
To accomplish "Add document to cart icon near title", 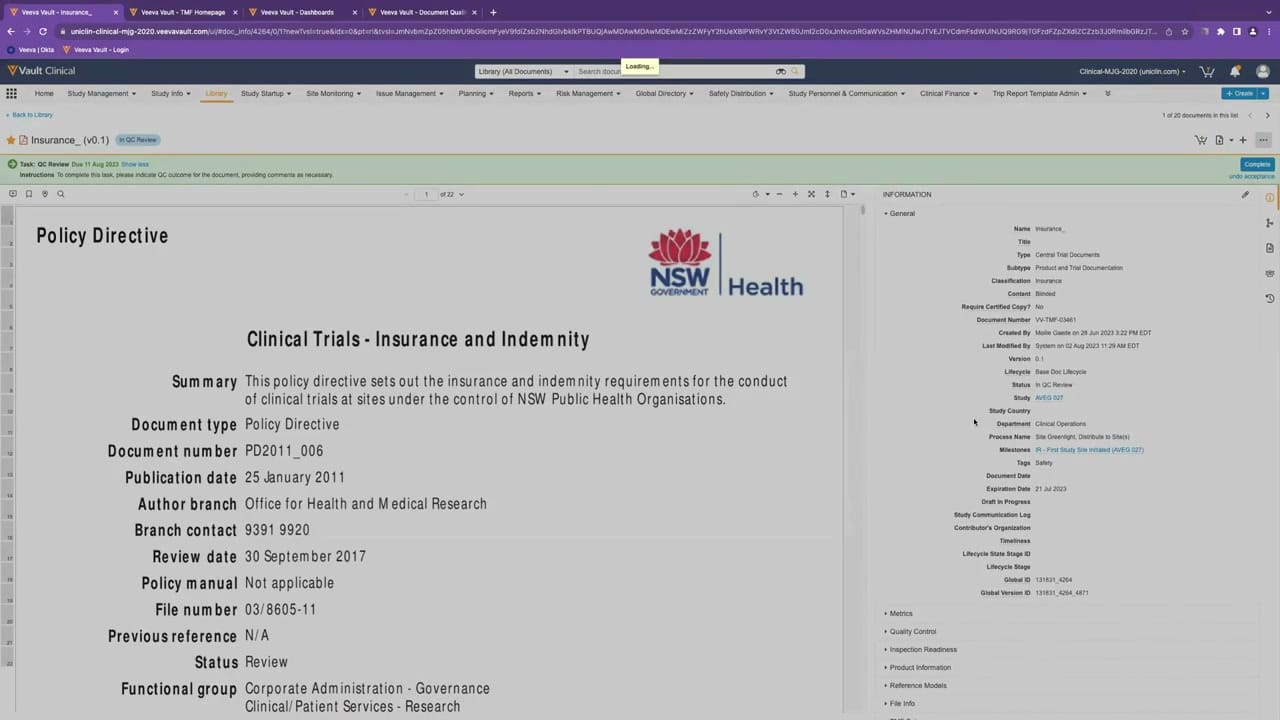I will click(1201, 140).
